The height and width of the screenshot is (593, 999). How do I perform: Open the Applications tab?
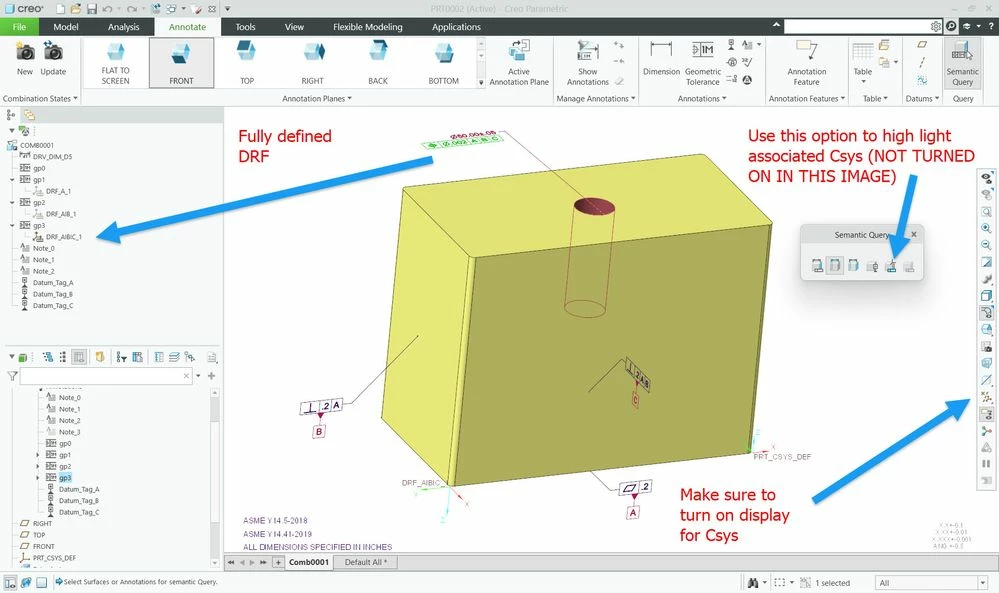pyautogui.click(x=456, y=27)
